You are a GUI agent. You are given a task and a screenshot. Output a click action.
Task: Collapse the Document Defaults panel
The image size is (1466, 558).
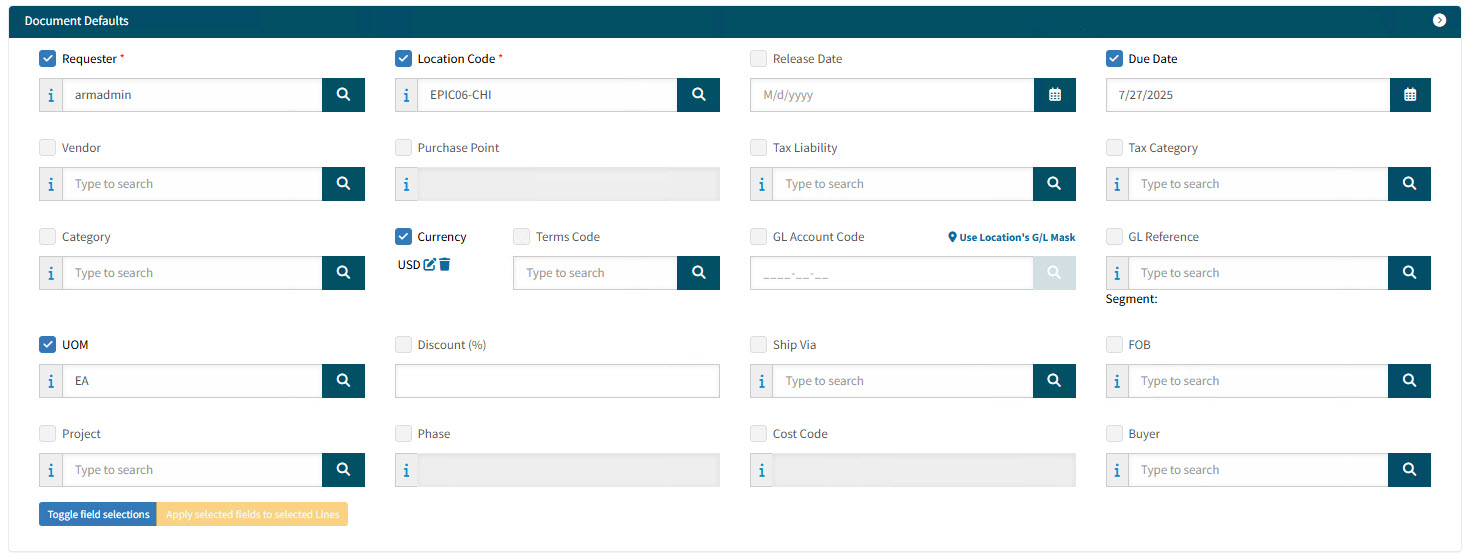click(x=1439, y=20)
